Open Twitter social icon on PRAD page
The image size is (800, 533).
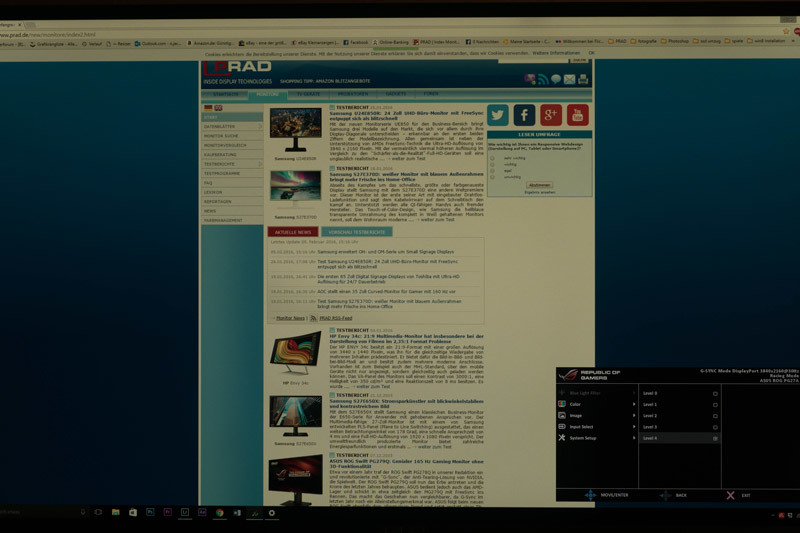[497, 115]
